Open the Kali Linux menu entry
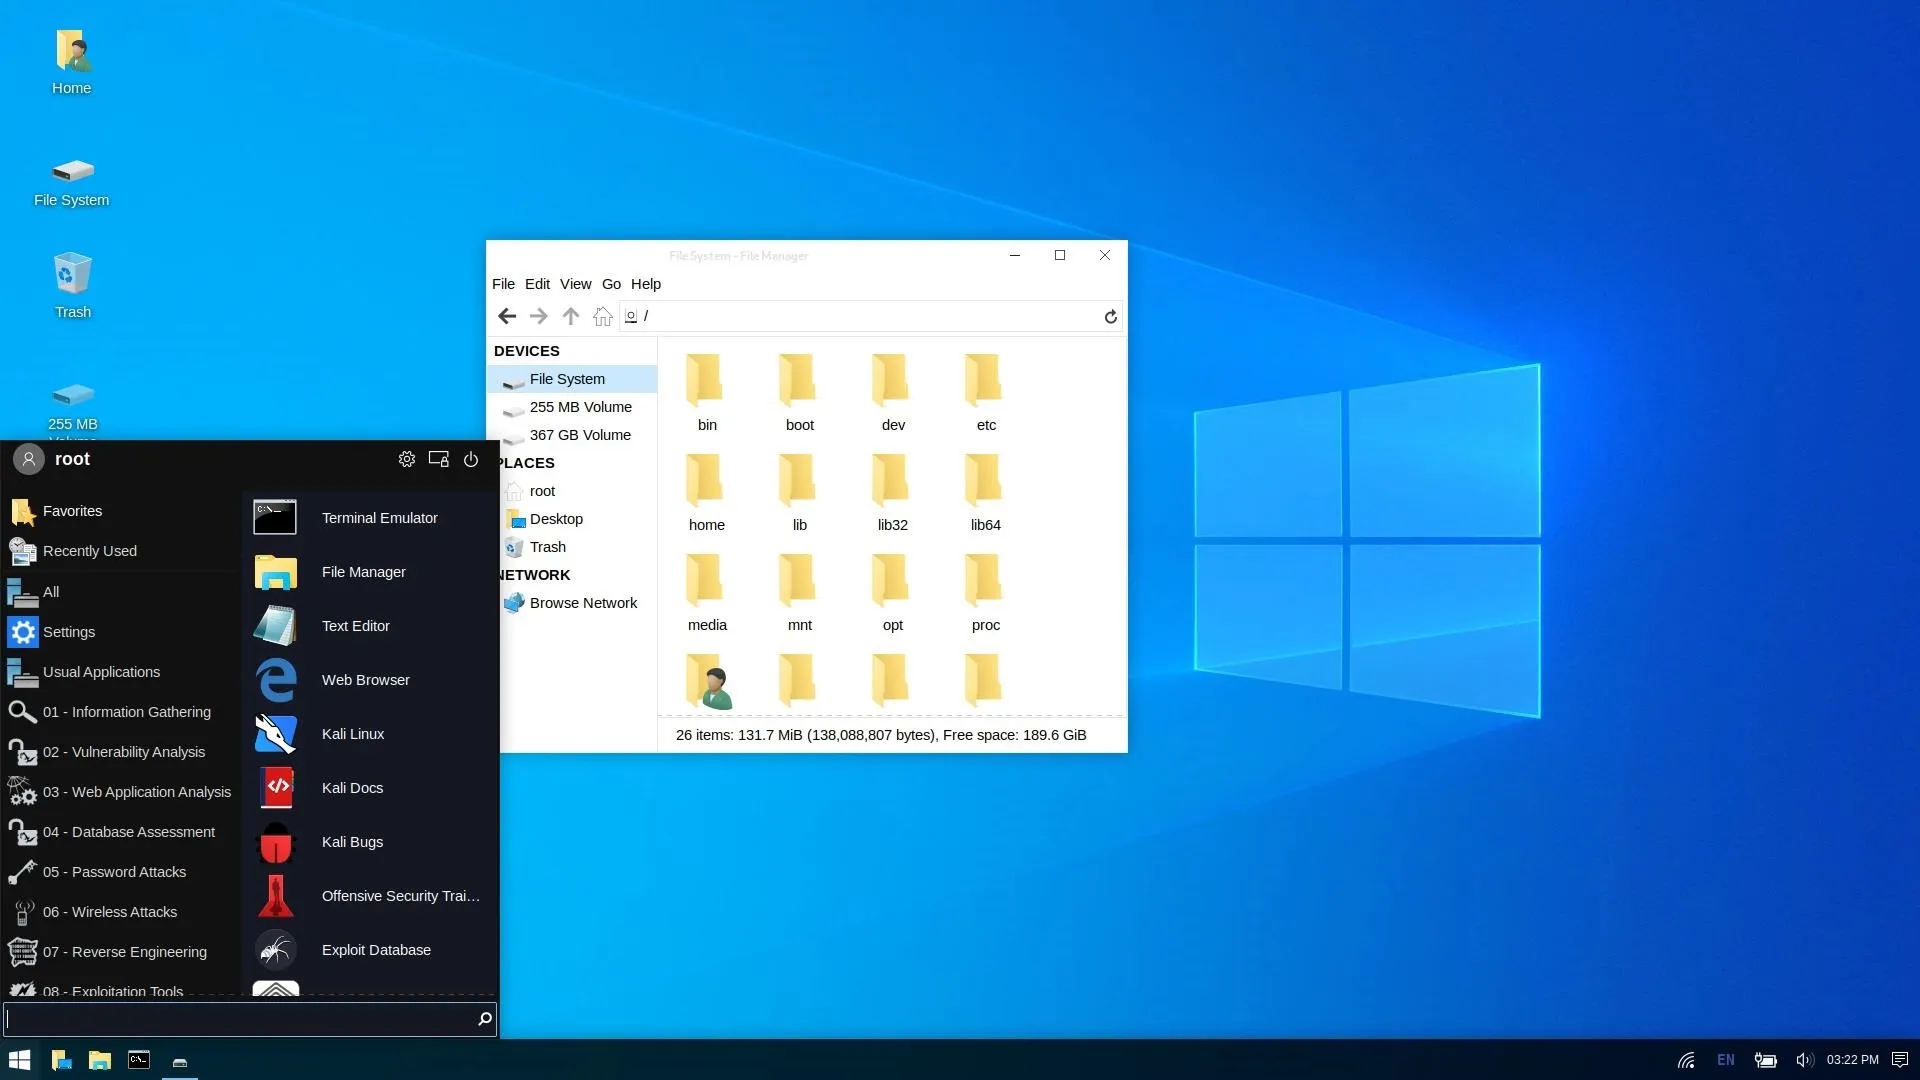The height and width of the screenshot is (1080, 1920). point(370,734)
